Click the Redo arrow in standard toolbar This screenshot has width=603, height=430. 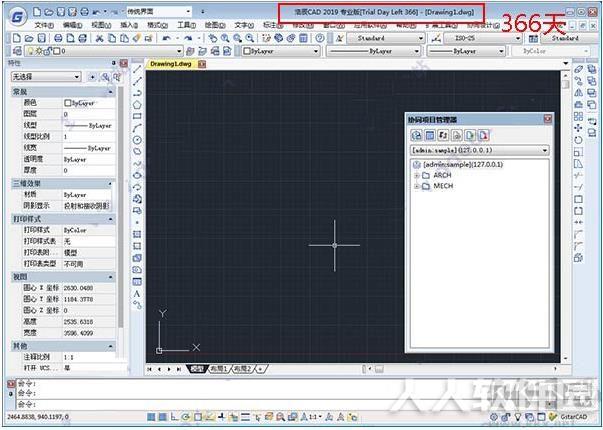click(x=188, y=38)
